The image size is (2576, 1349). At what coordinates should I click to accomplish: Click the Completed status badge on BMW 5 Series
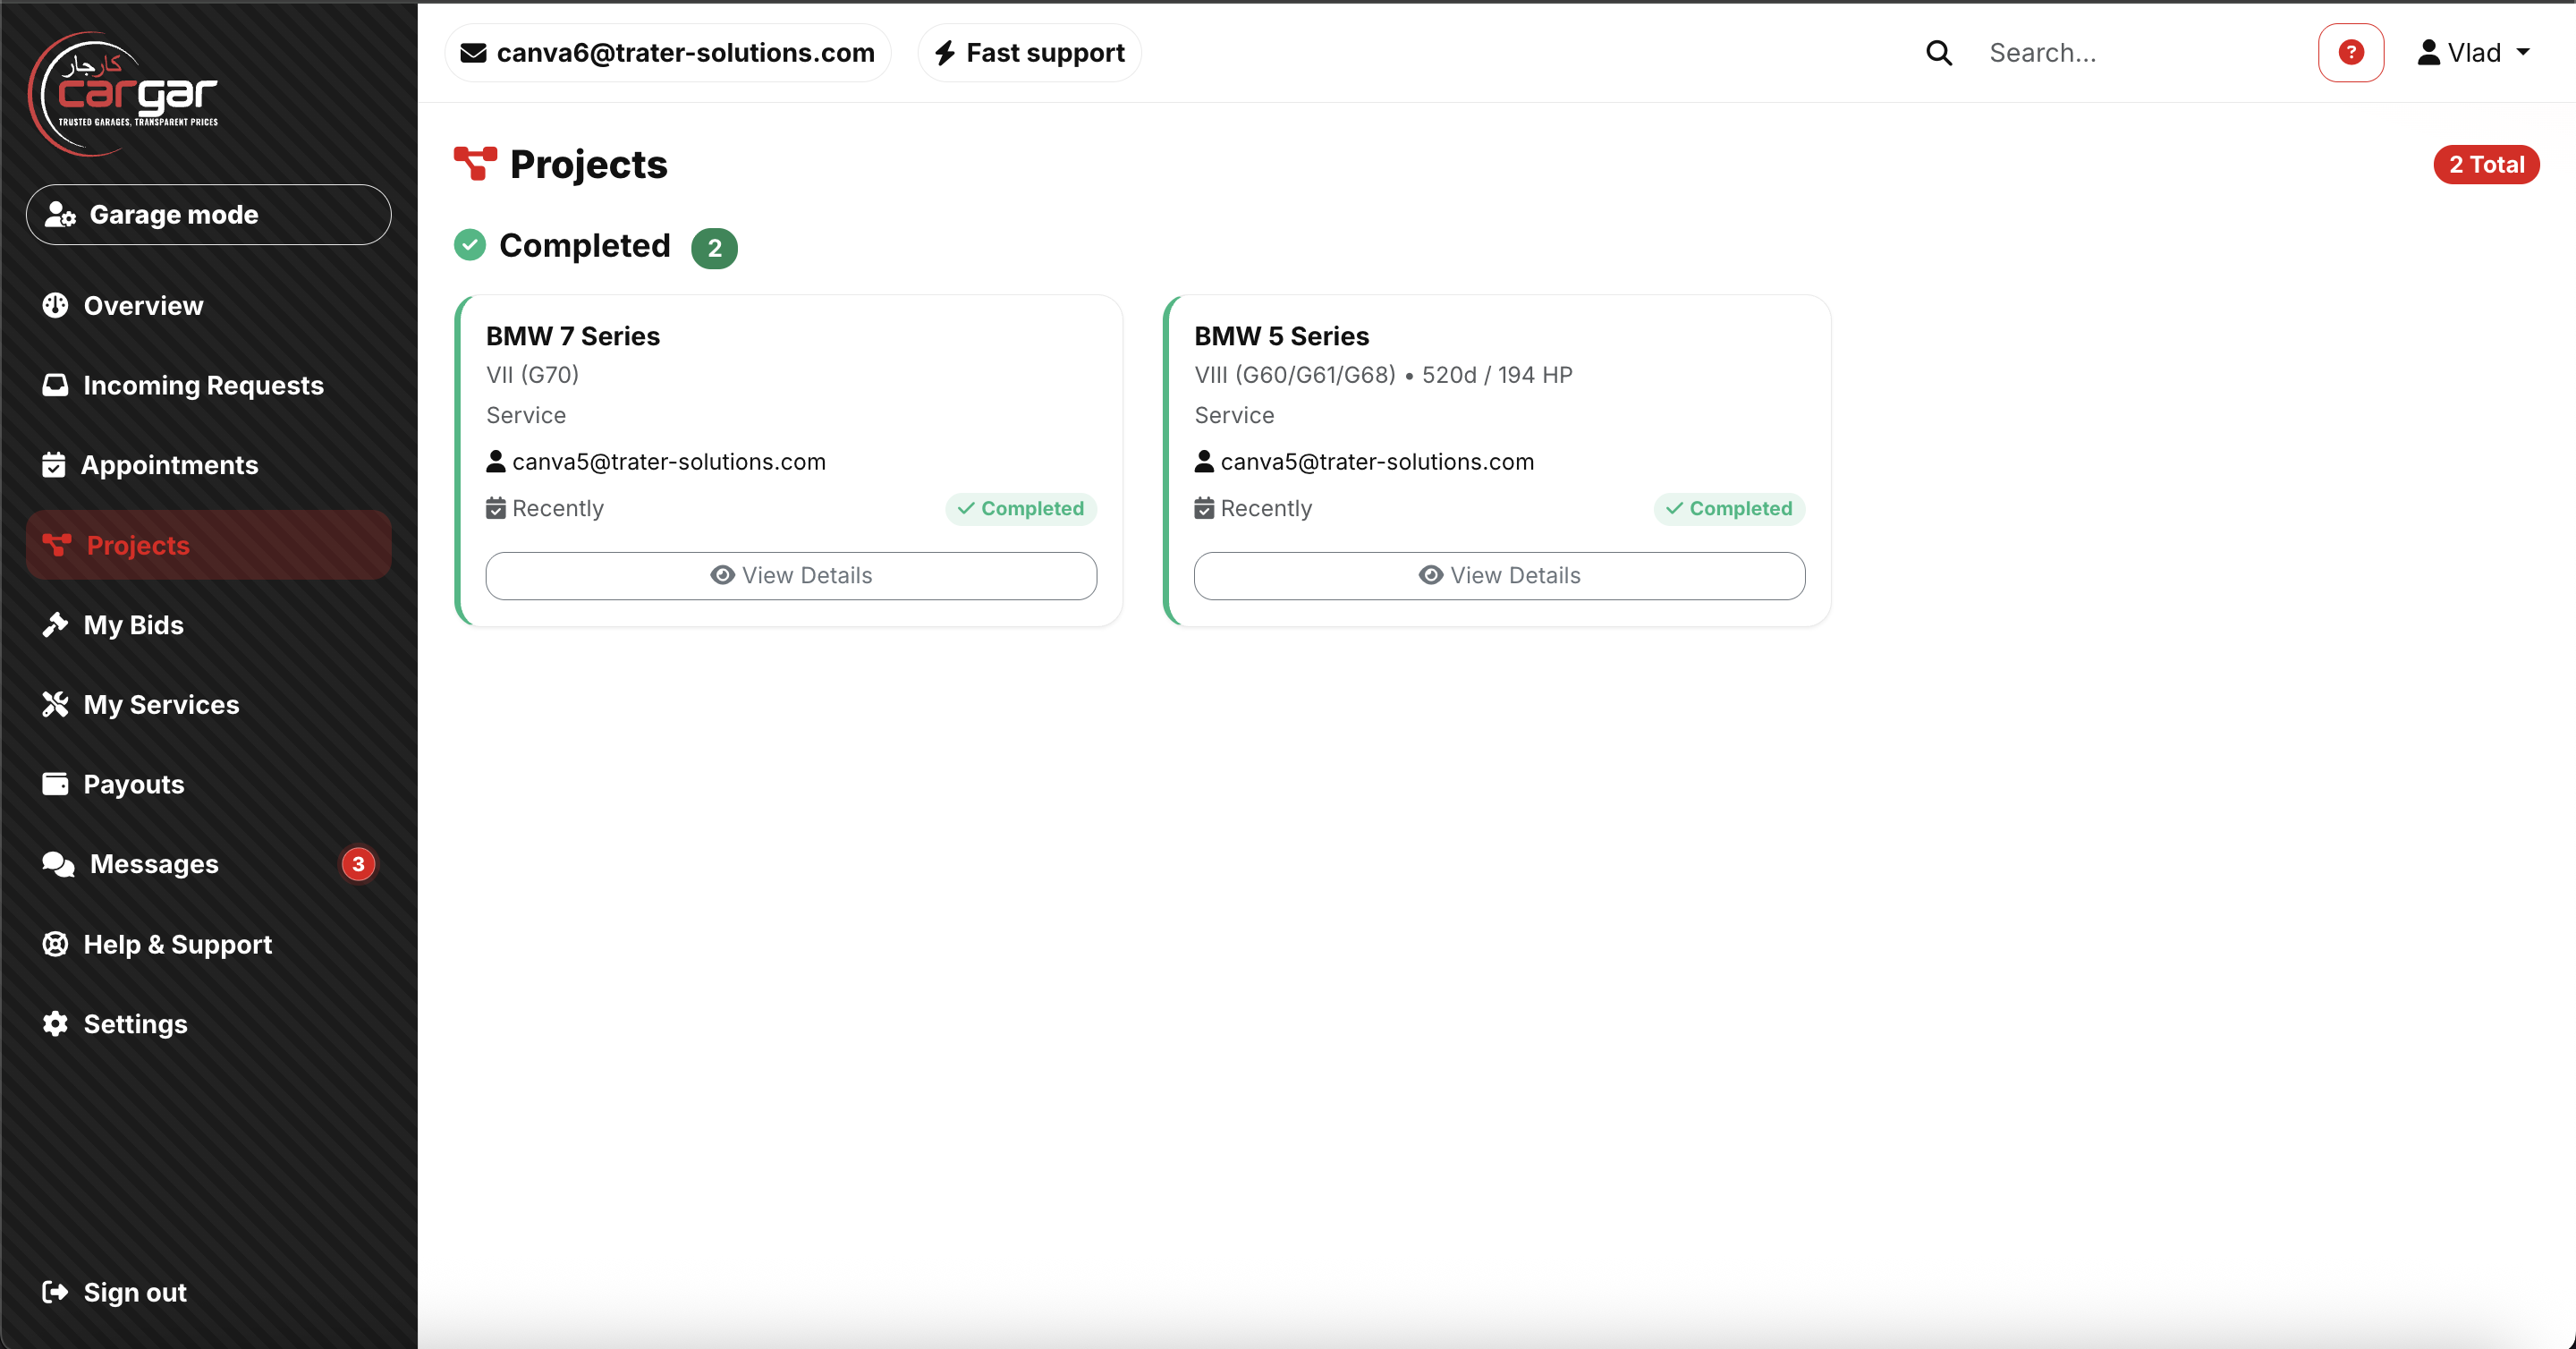pos(1729,508)
